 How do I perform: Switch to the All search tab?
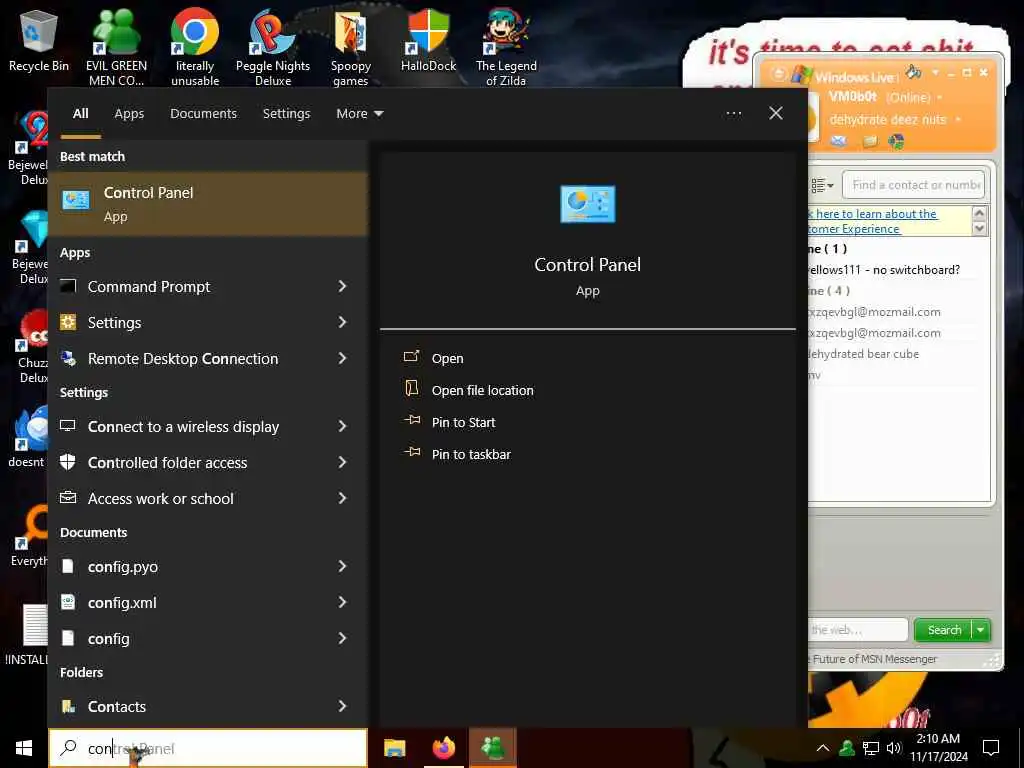point(80,114)
